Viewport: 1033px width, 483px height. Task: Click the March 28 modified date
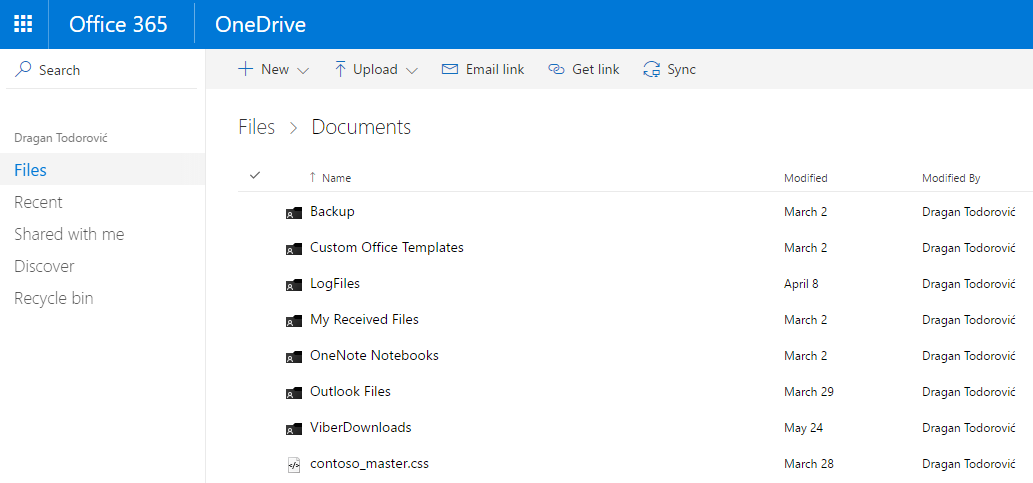808,464
